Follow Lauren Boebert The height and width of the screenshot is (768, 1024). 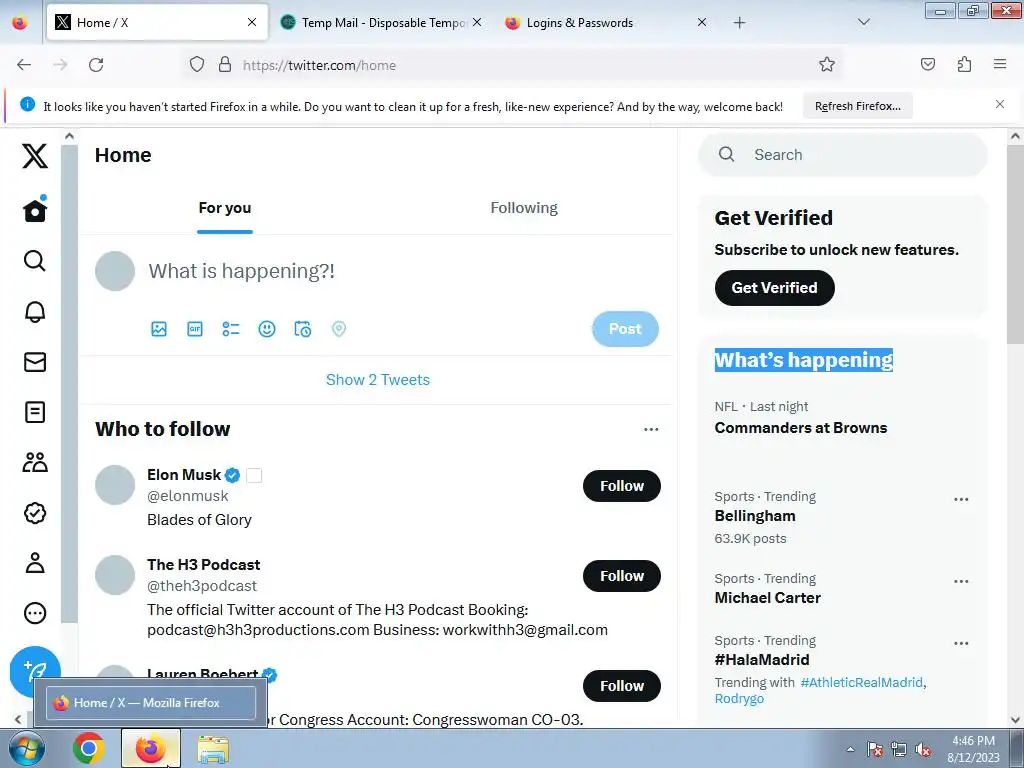tap(622, 686)
